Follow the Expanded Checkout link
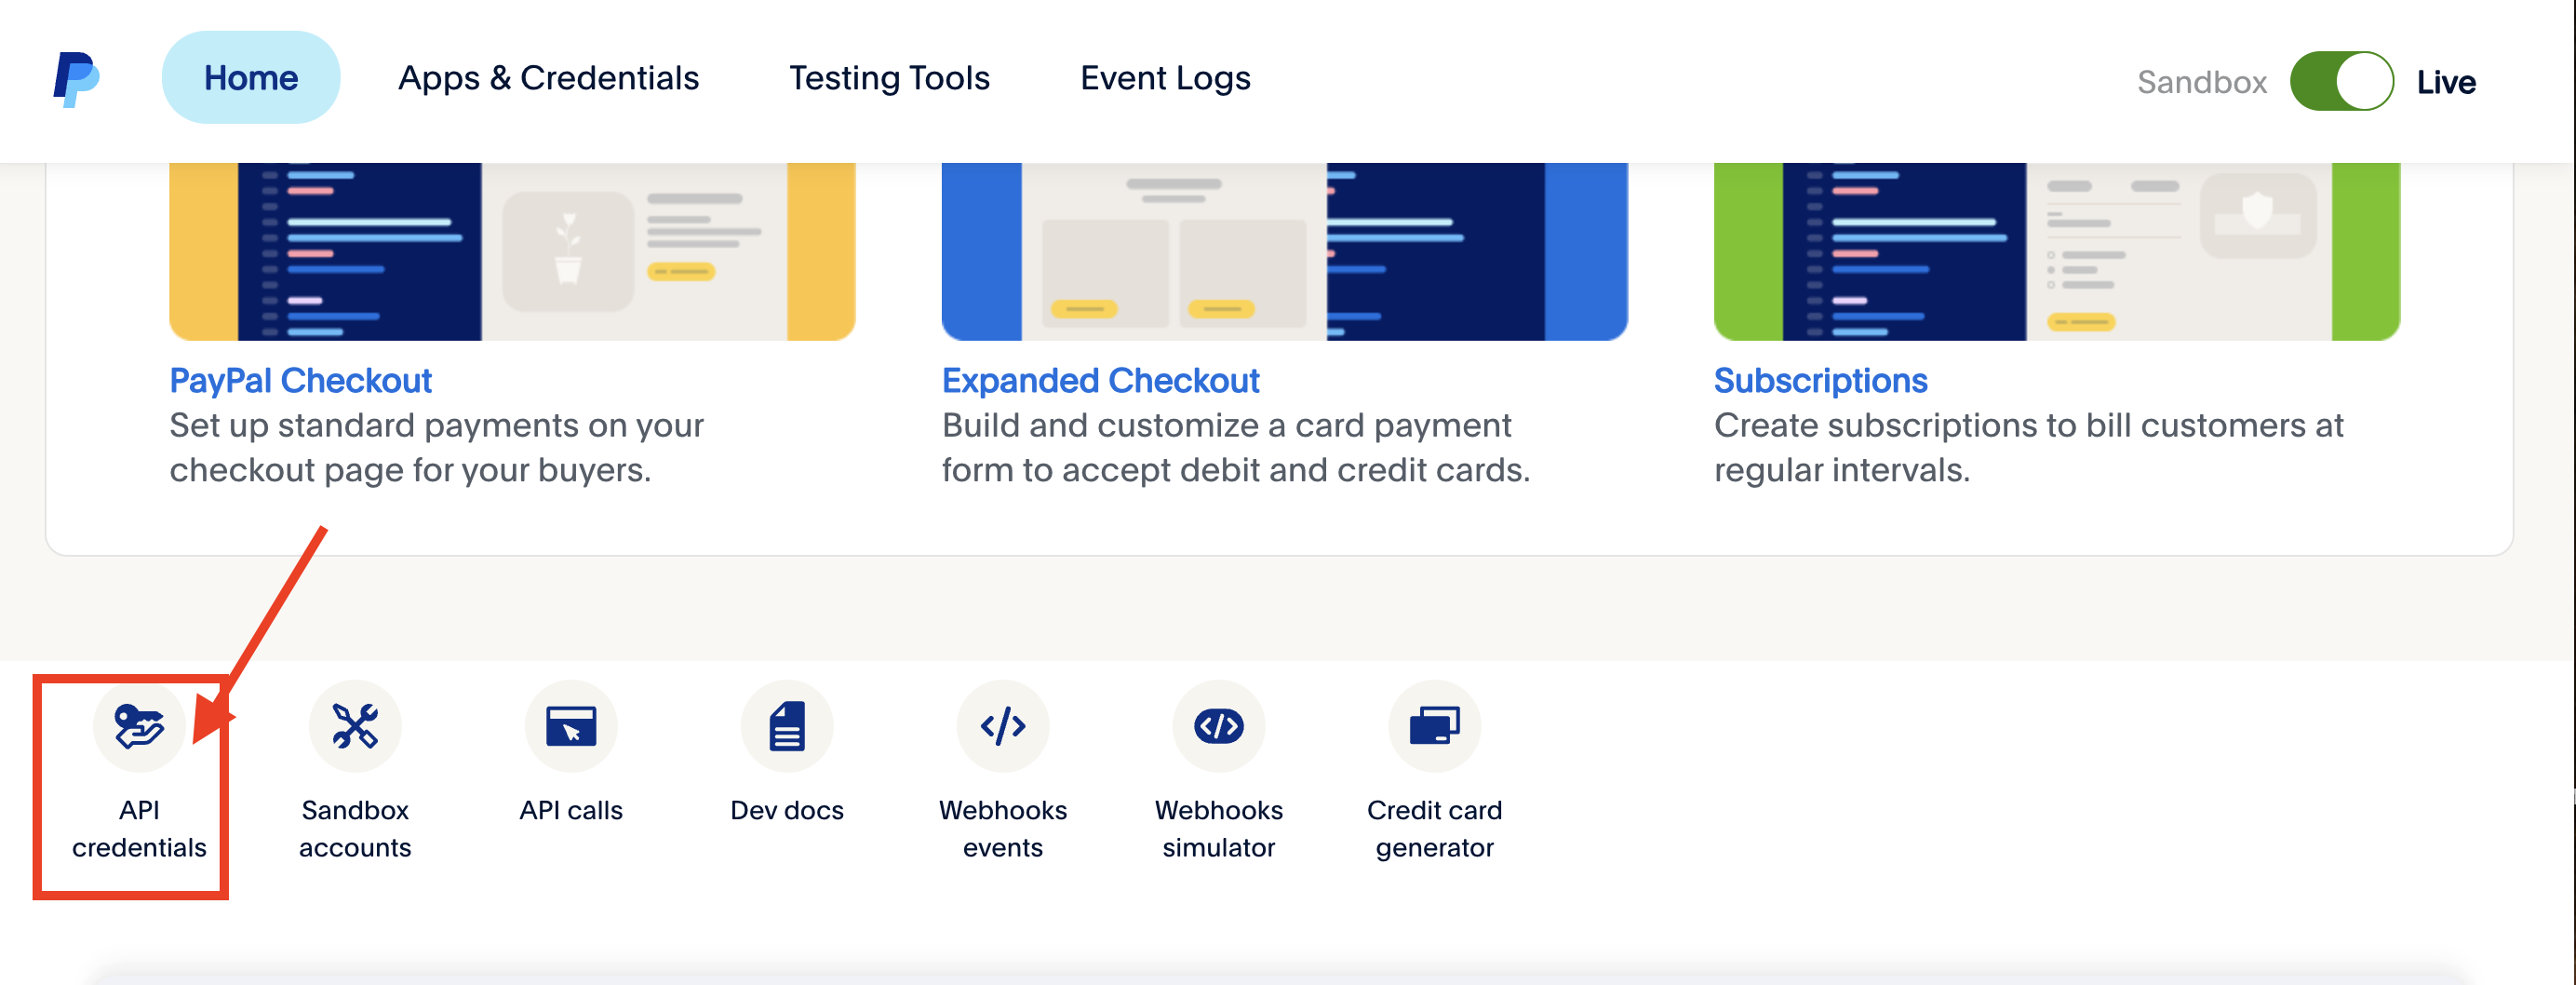Viewport: 2576px width, 985px height. (x=1100, y=380)
